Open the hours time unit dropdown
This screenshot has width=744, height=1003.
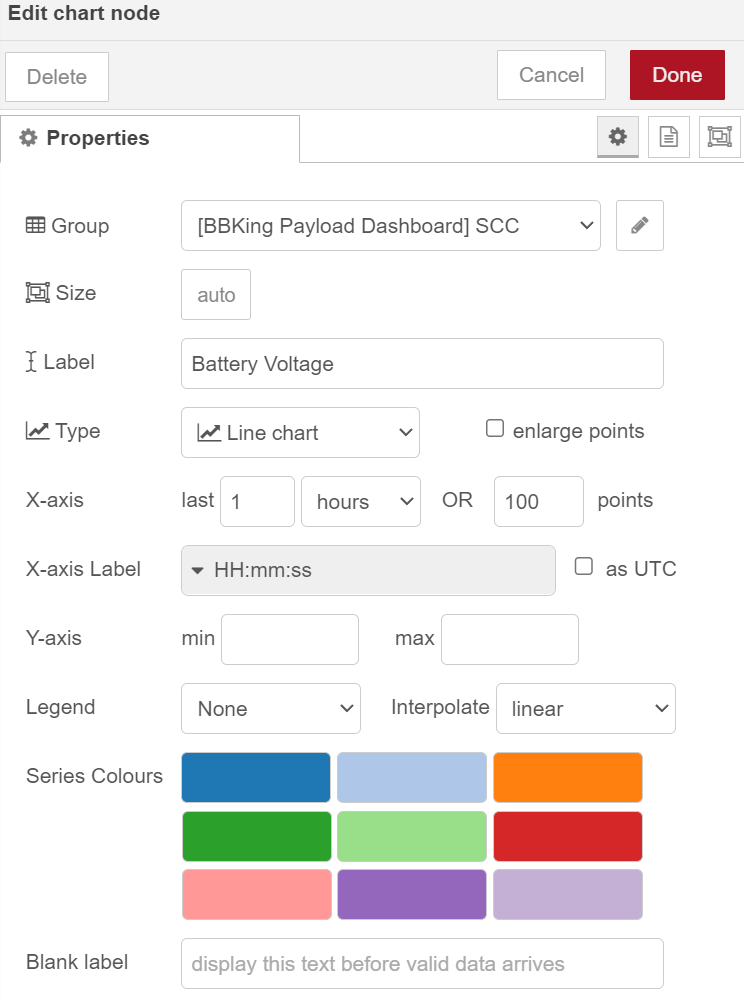coord(360,502)
